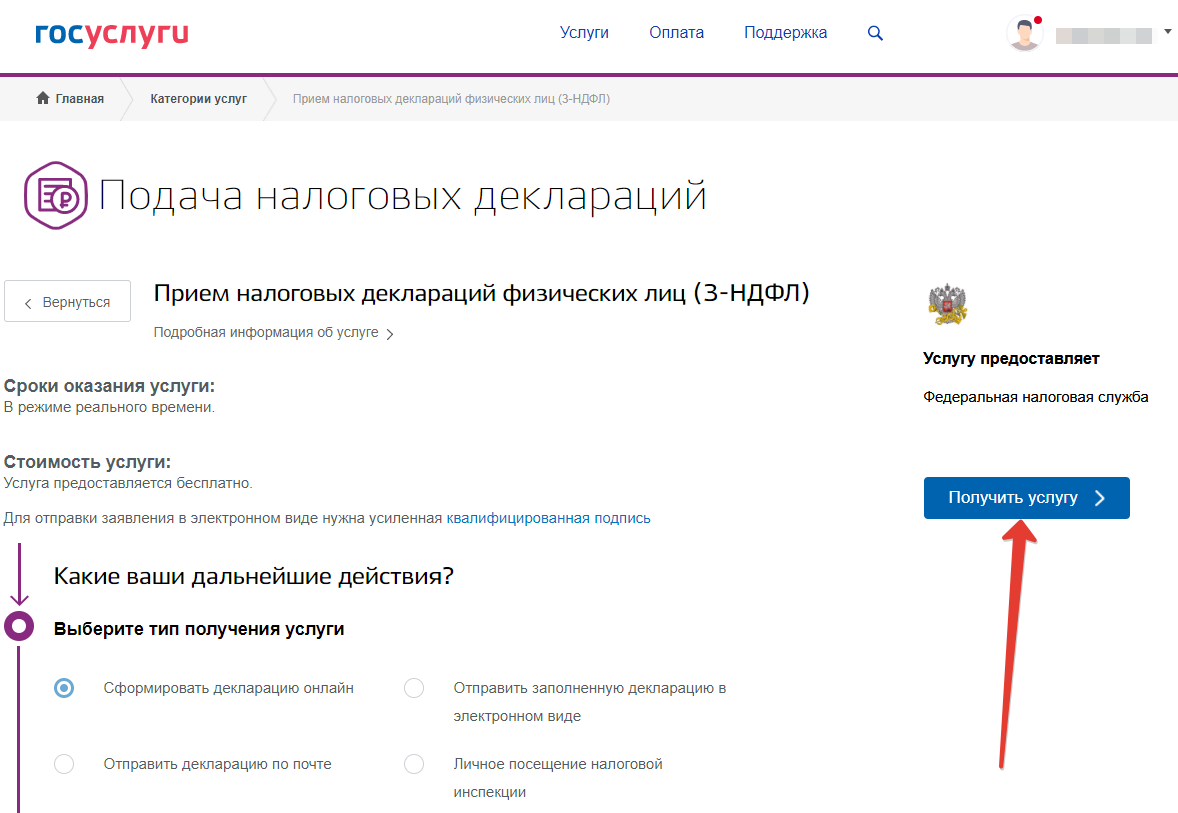Go to Категории услуг breadcrumb
1178x813 pixels.
198,98
